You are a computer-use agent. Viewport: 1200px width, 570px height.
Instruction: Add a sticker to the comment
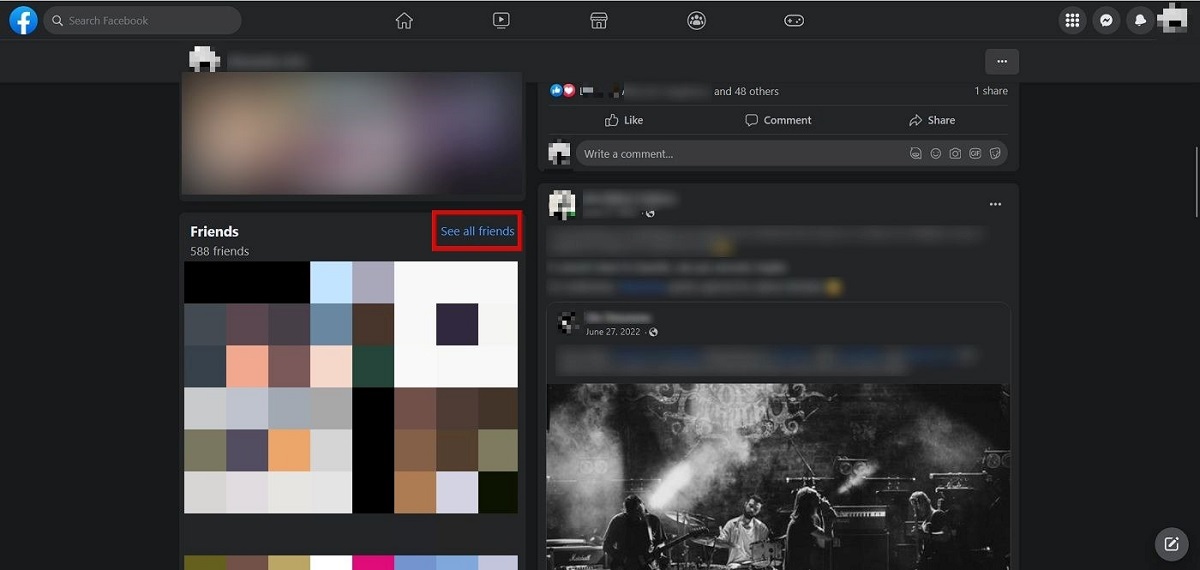click(x=995, y=154)
